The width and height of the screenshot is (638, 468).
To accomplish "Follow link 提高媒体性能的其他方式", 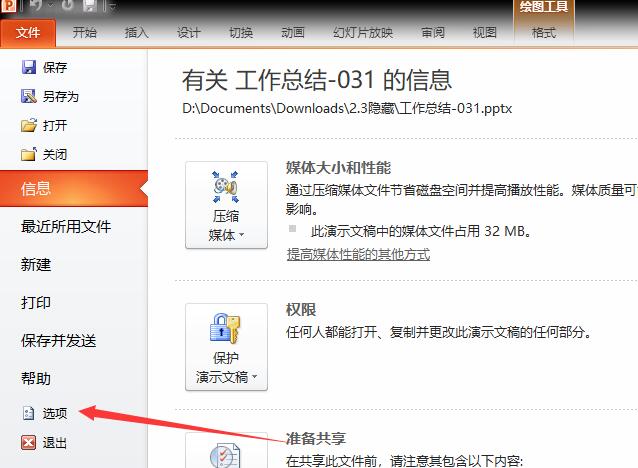I will [358, 254].
